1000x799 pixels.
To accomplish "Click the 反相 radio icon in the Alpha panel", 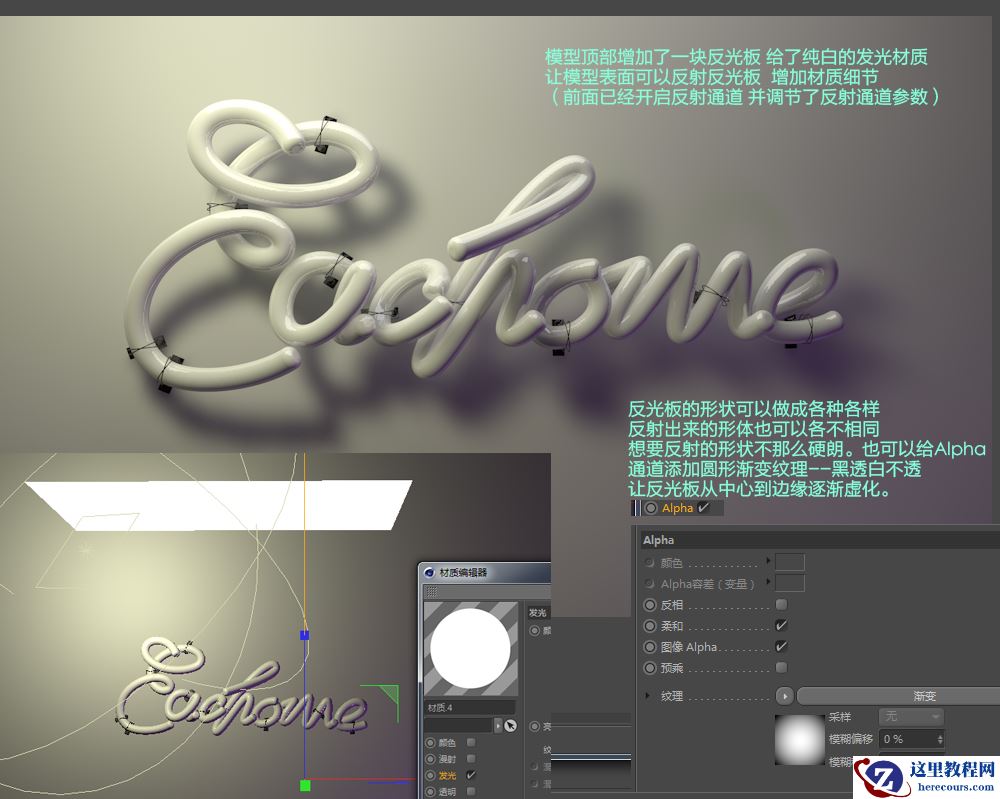I will tap(649, 604).
